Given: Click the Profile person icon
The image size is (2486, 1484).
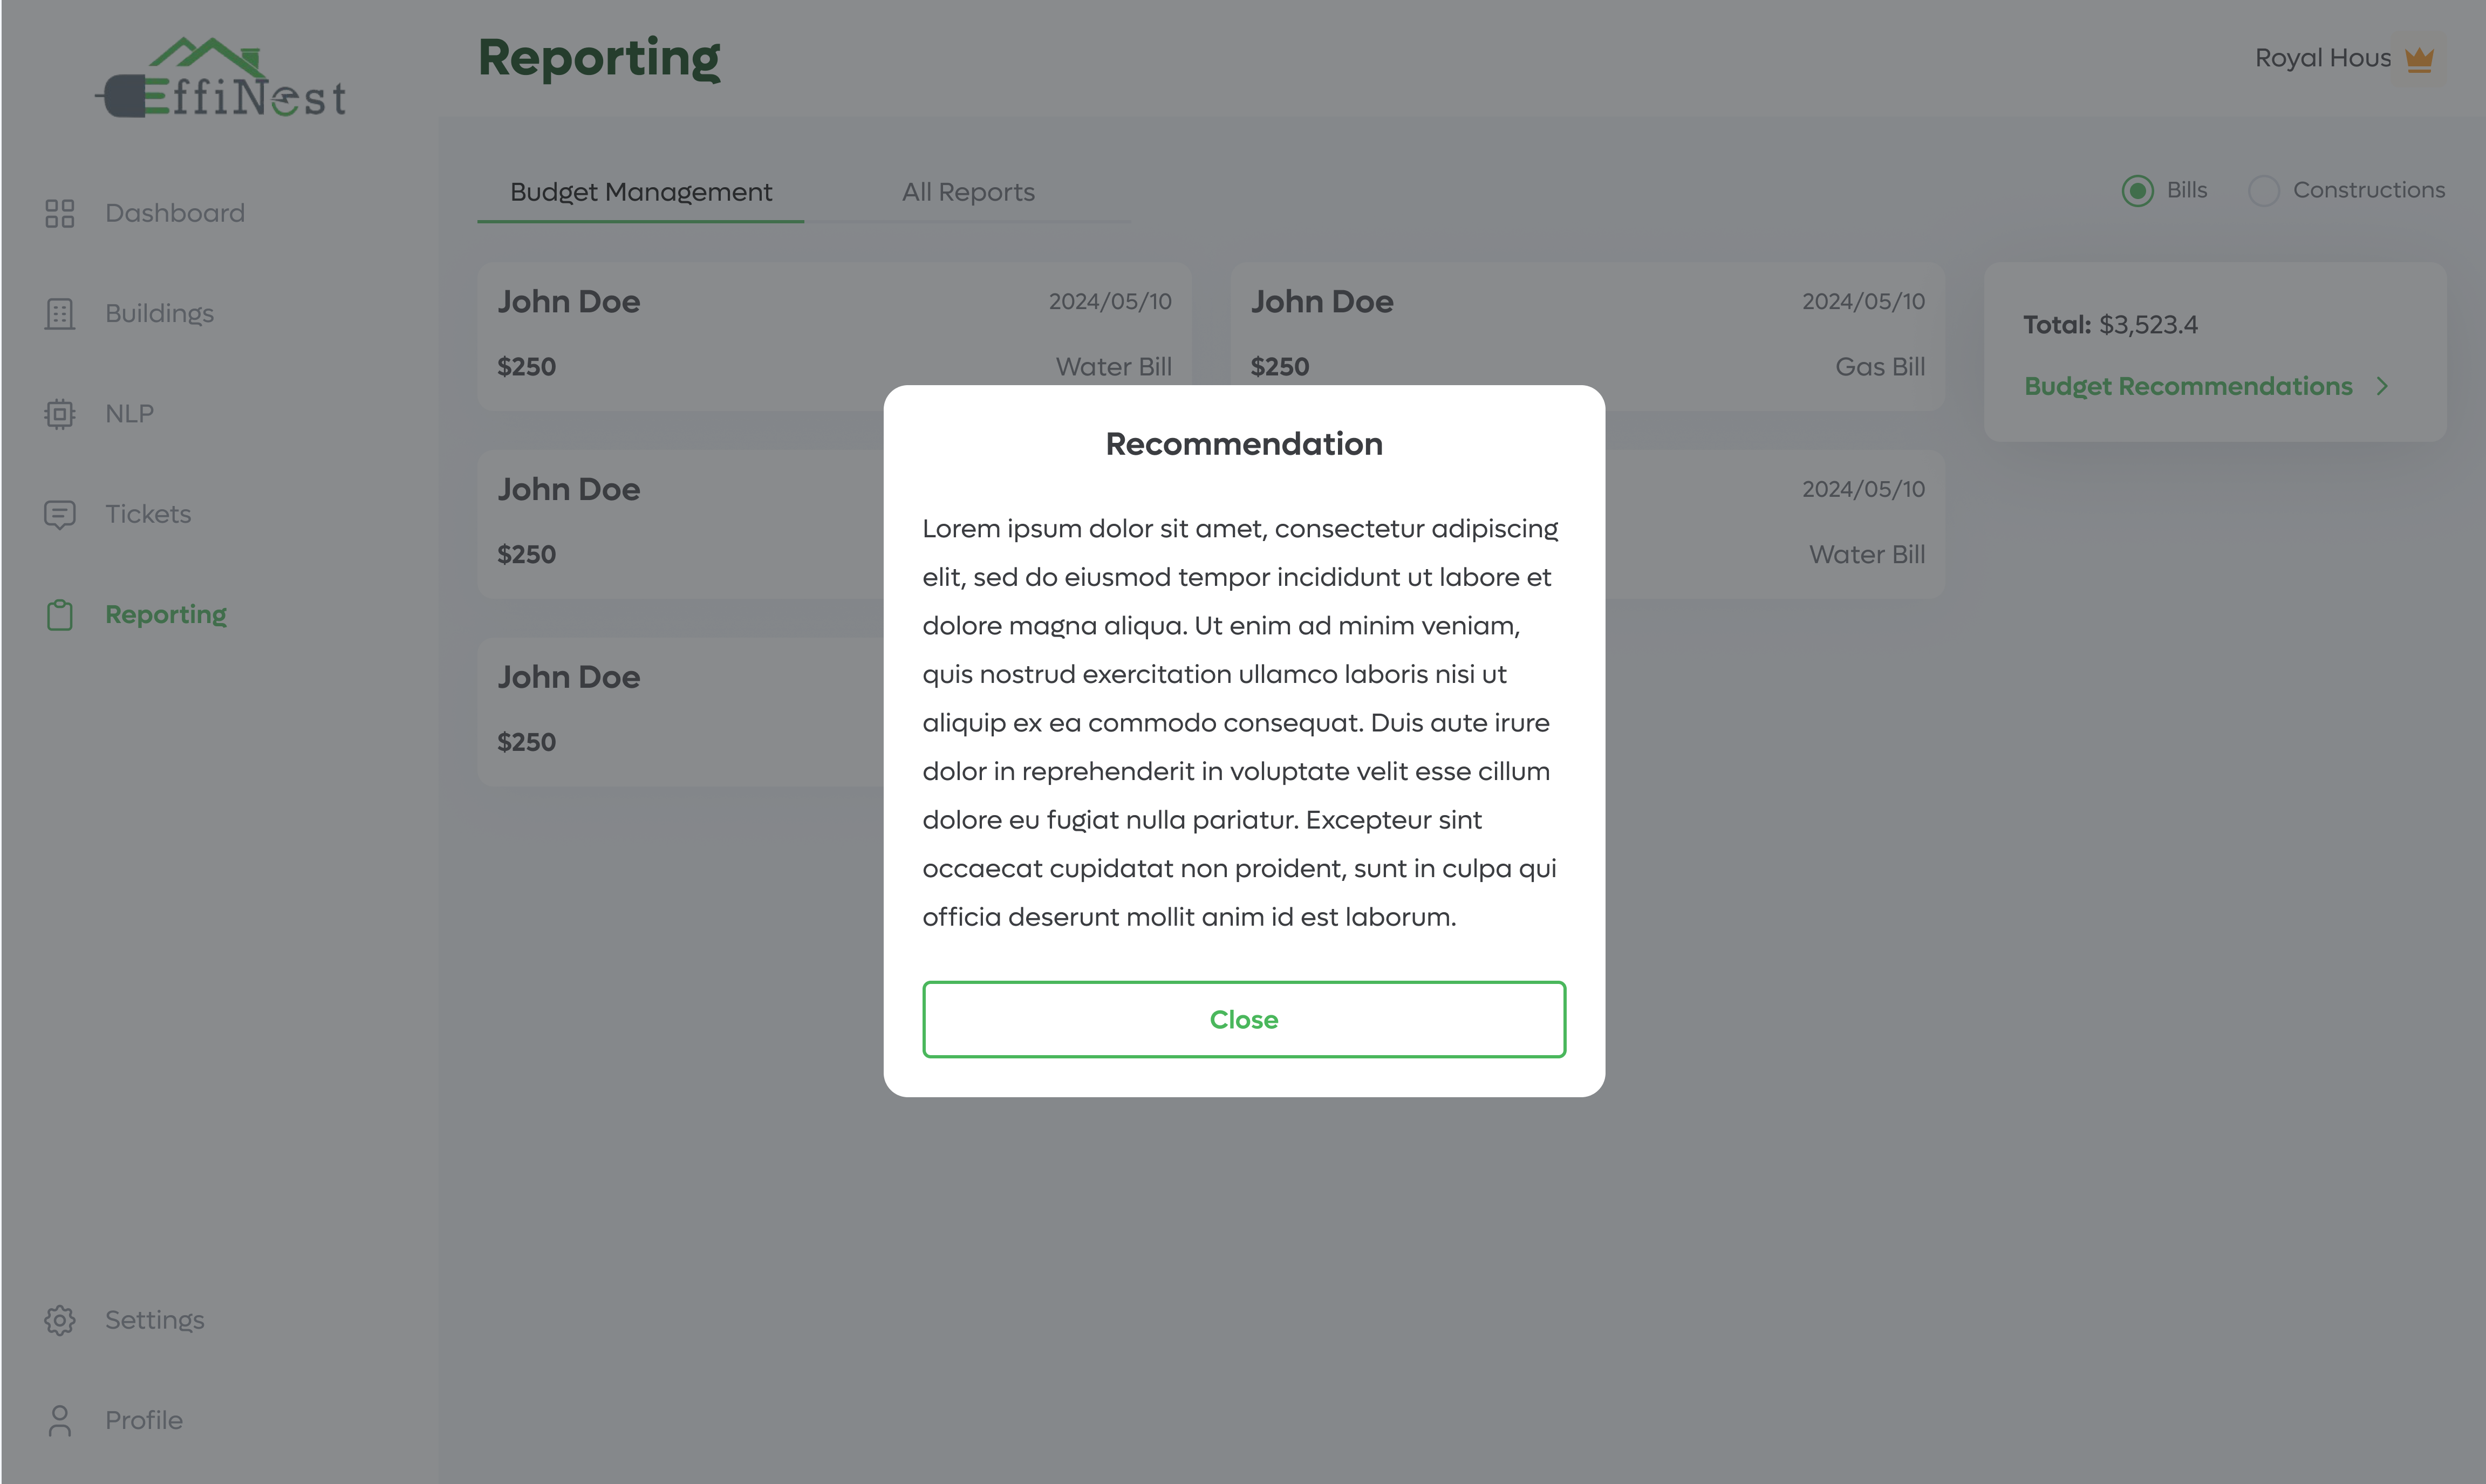Looking at the screenshot, I should coord(60,1420).
